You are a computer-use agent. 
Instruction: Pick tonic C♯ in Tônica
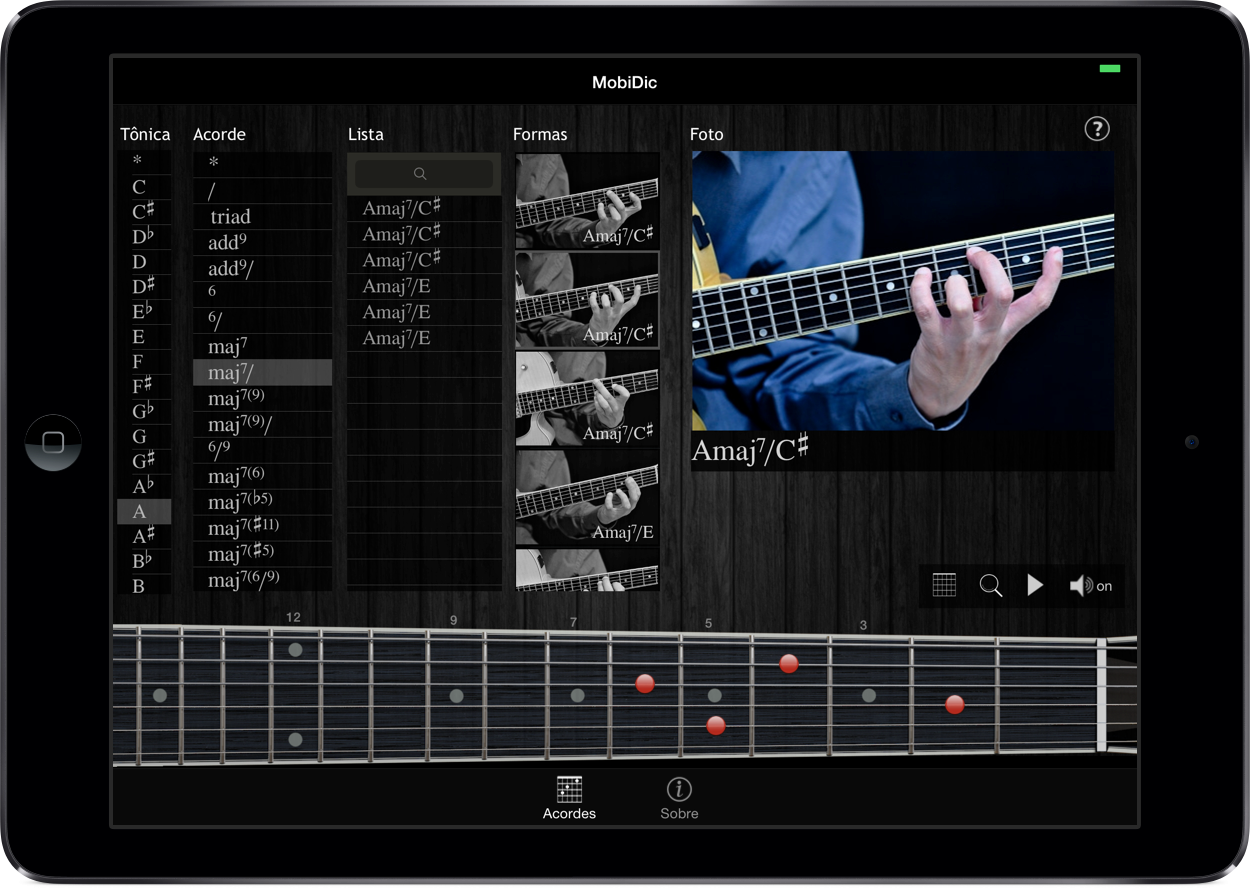[x=144, y=212]
